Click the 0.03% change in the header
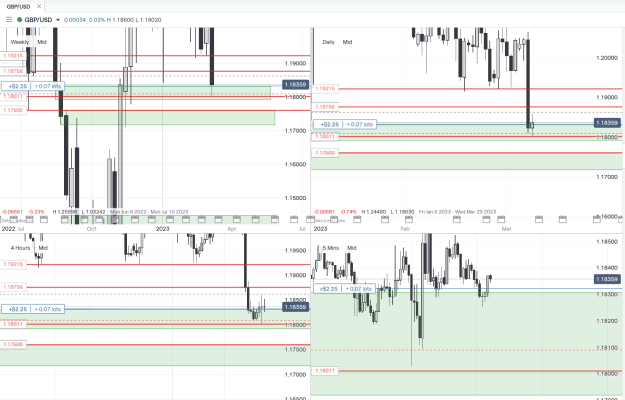The width and height of the screenshot is (625, 400). click(x=97, y=20)
